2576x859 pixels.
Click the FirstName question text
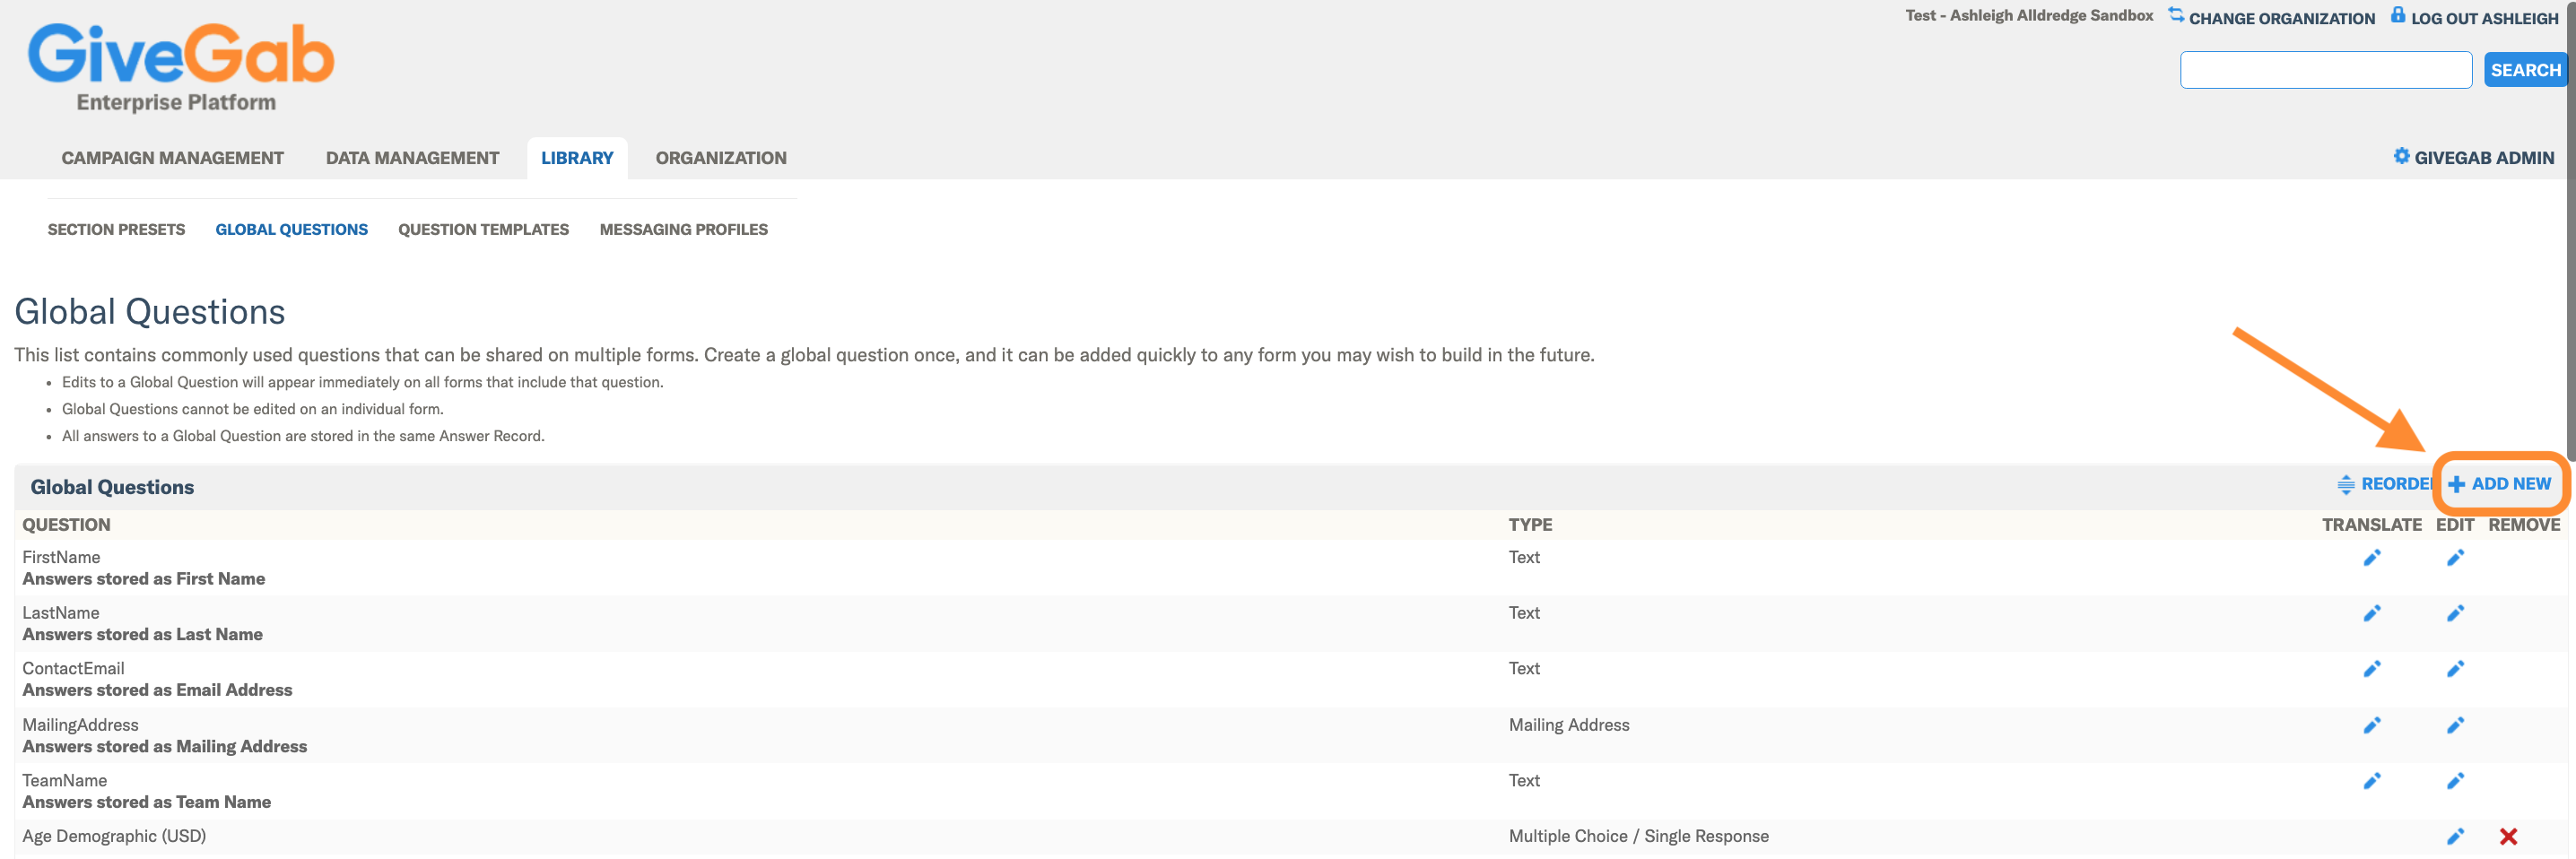coord(61,557)
